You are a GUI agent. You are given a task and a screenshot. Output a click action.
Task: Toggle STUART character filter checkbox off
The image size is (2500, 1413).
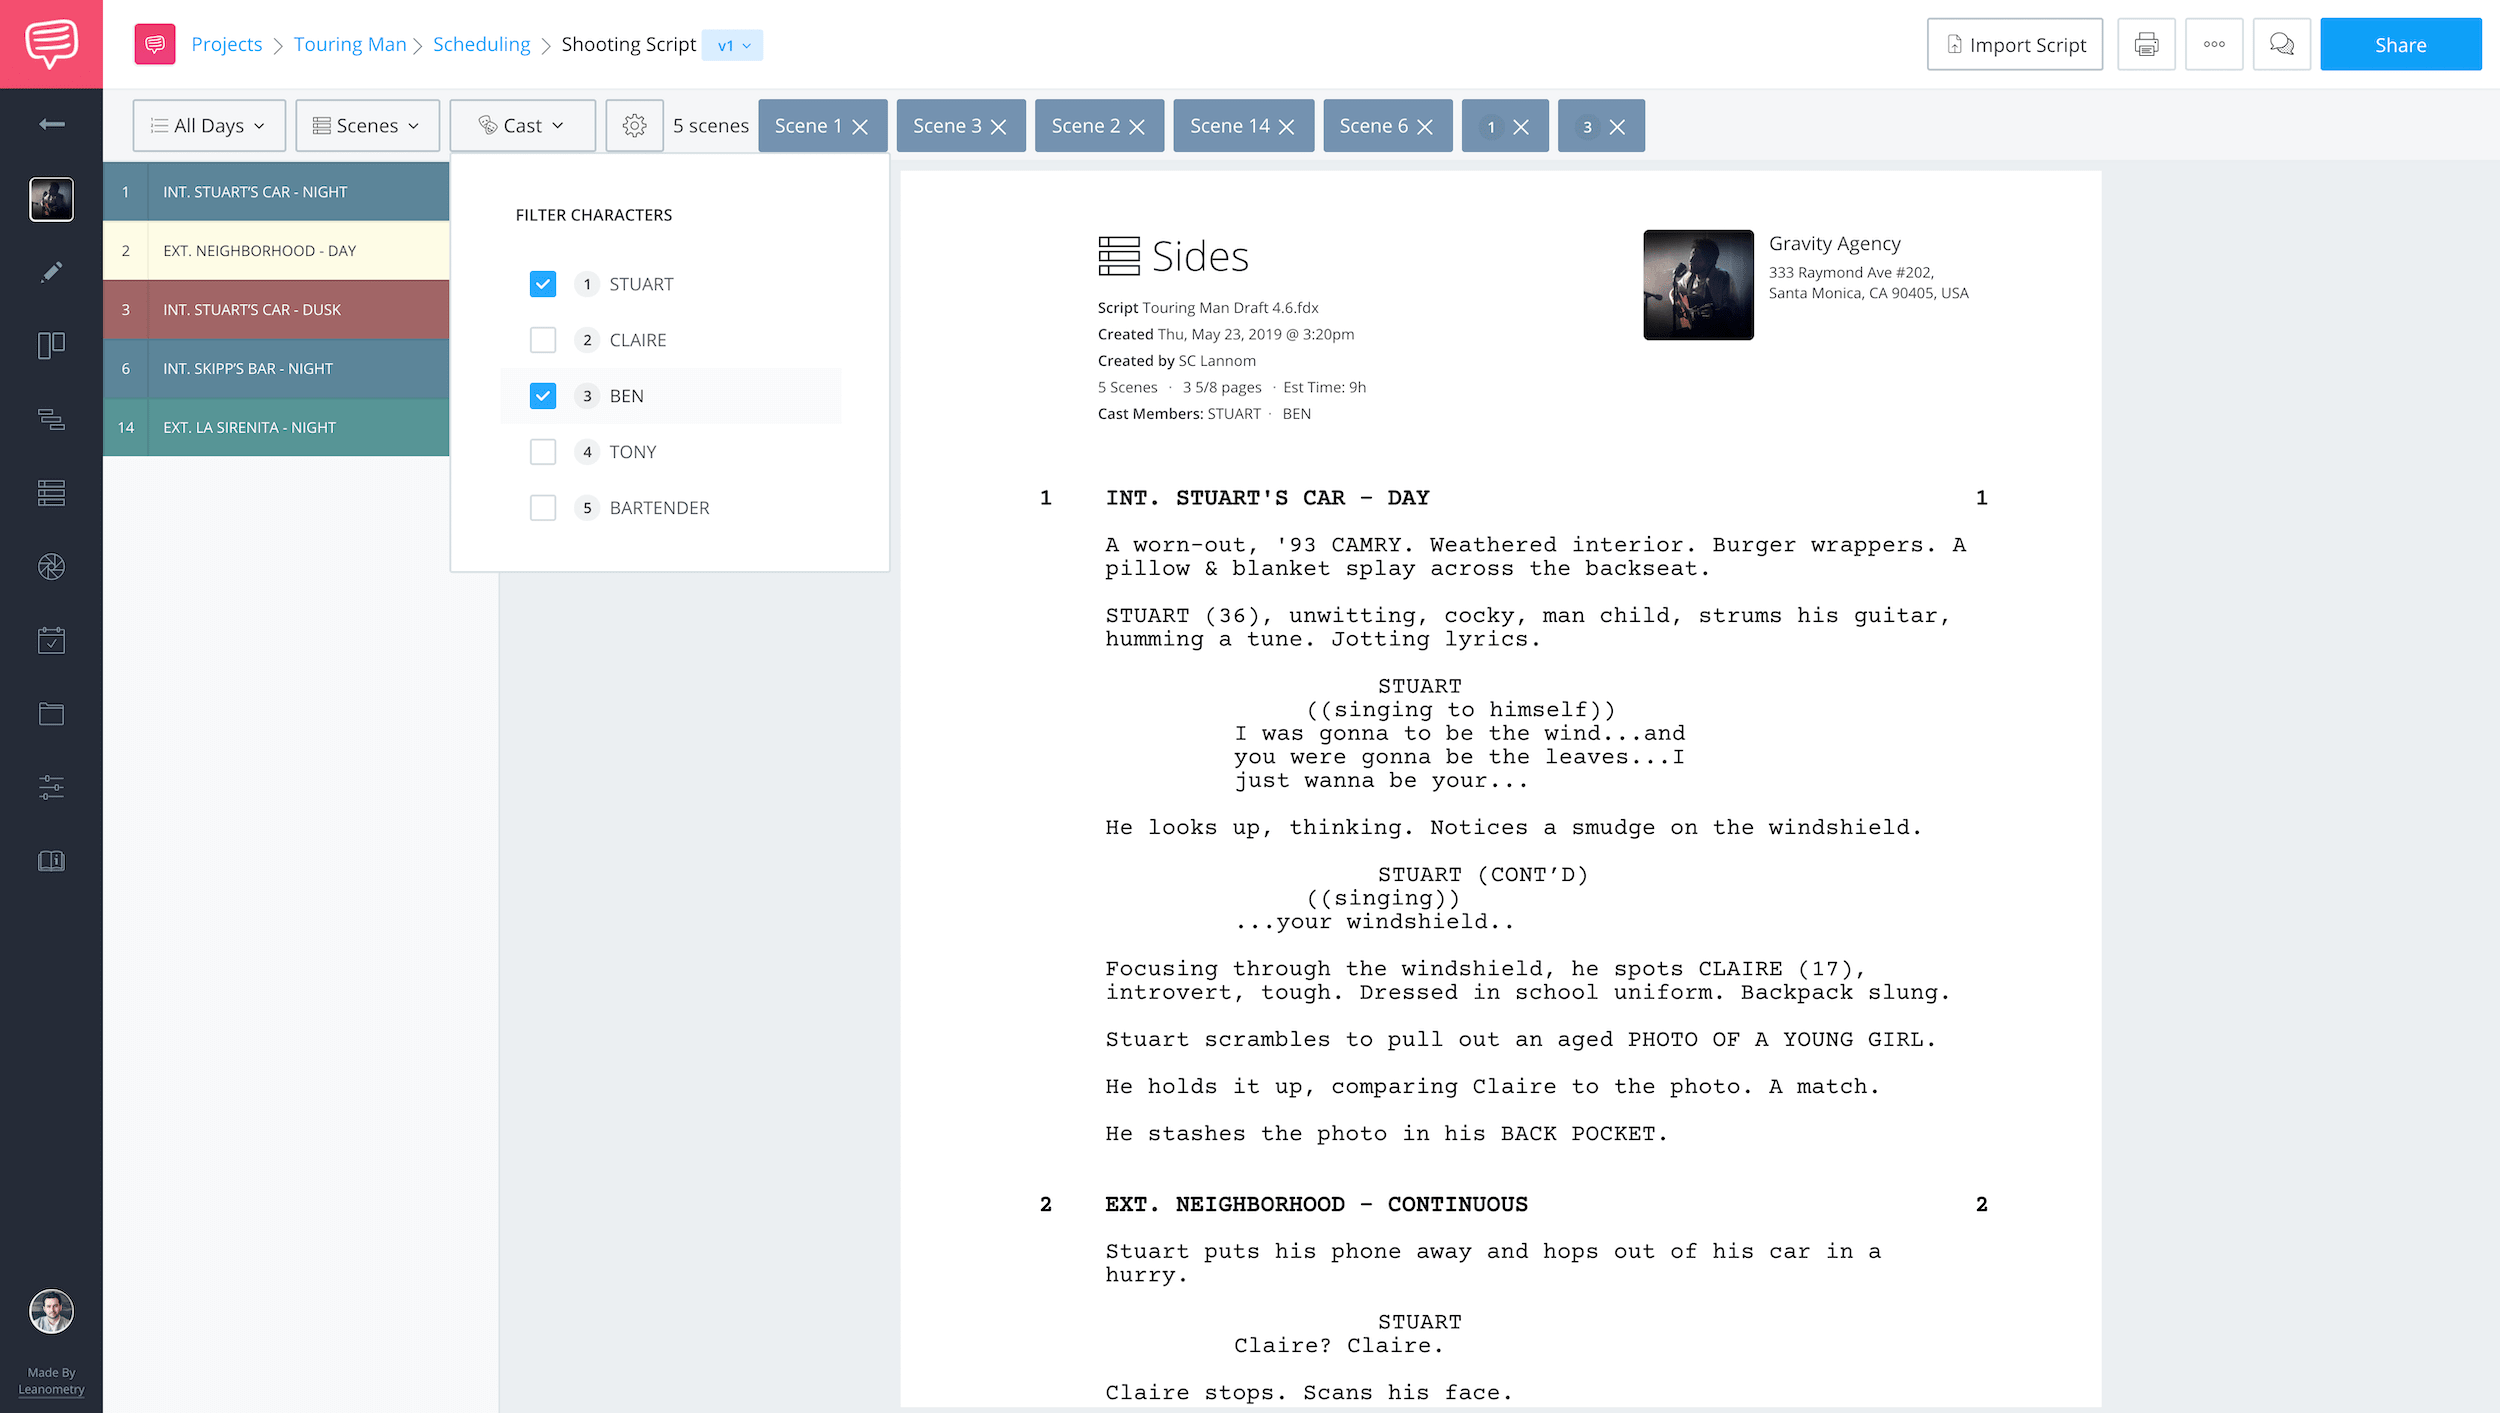543,283
